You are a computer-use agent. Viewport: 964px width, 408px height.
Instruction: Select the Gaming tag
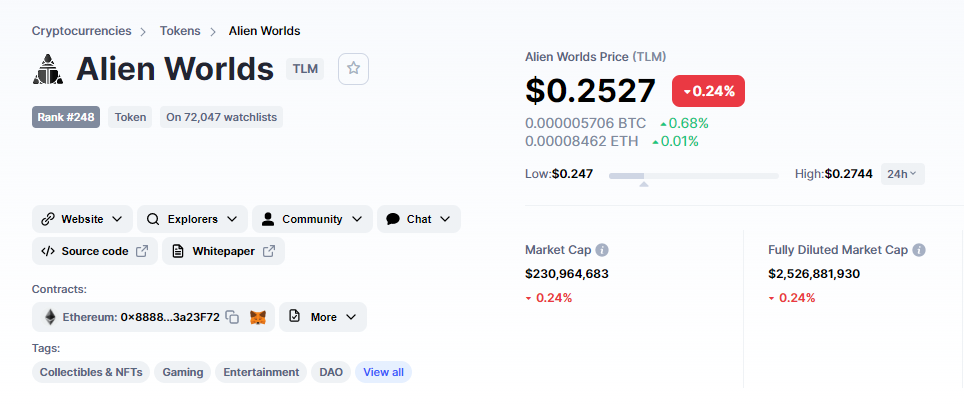click(183, 372)
